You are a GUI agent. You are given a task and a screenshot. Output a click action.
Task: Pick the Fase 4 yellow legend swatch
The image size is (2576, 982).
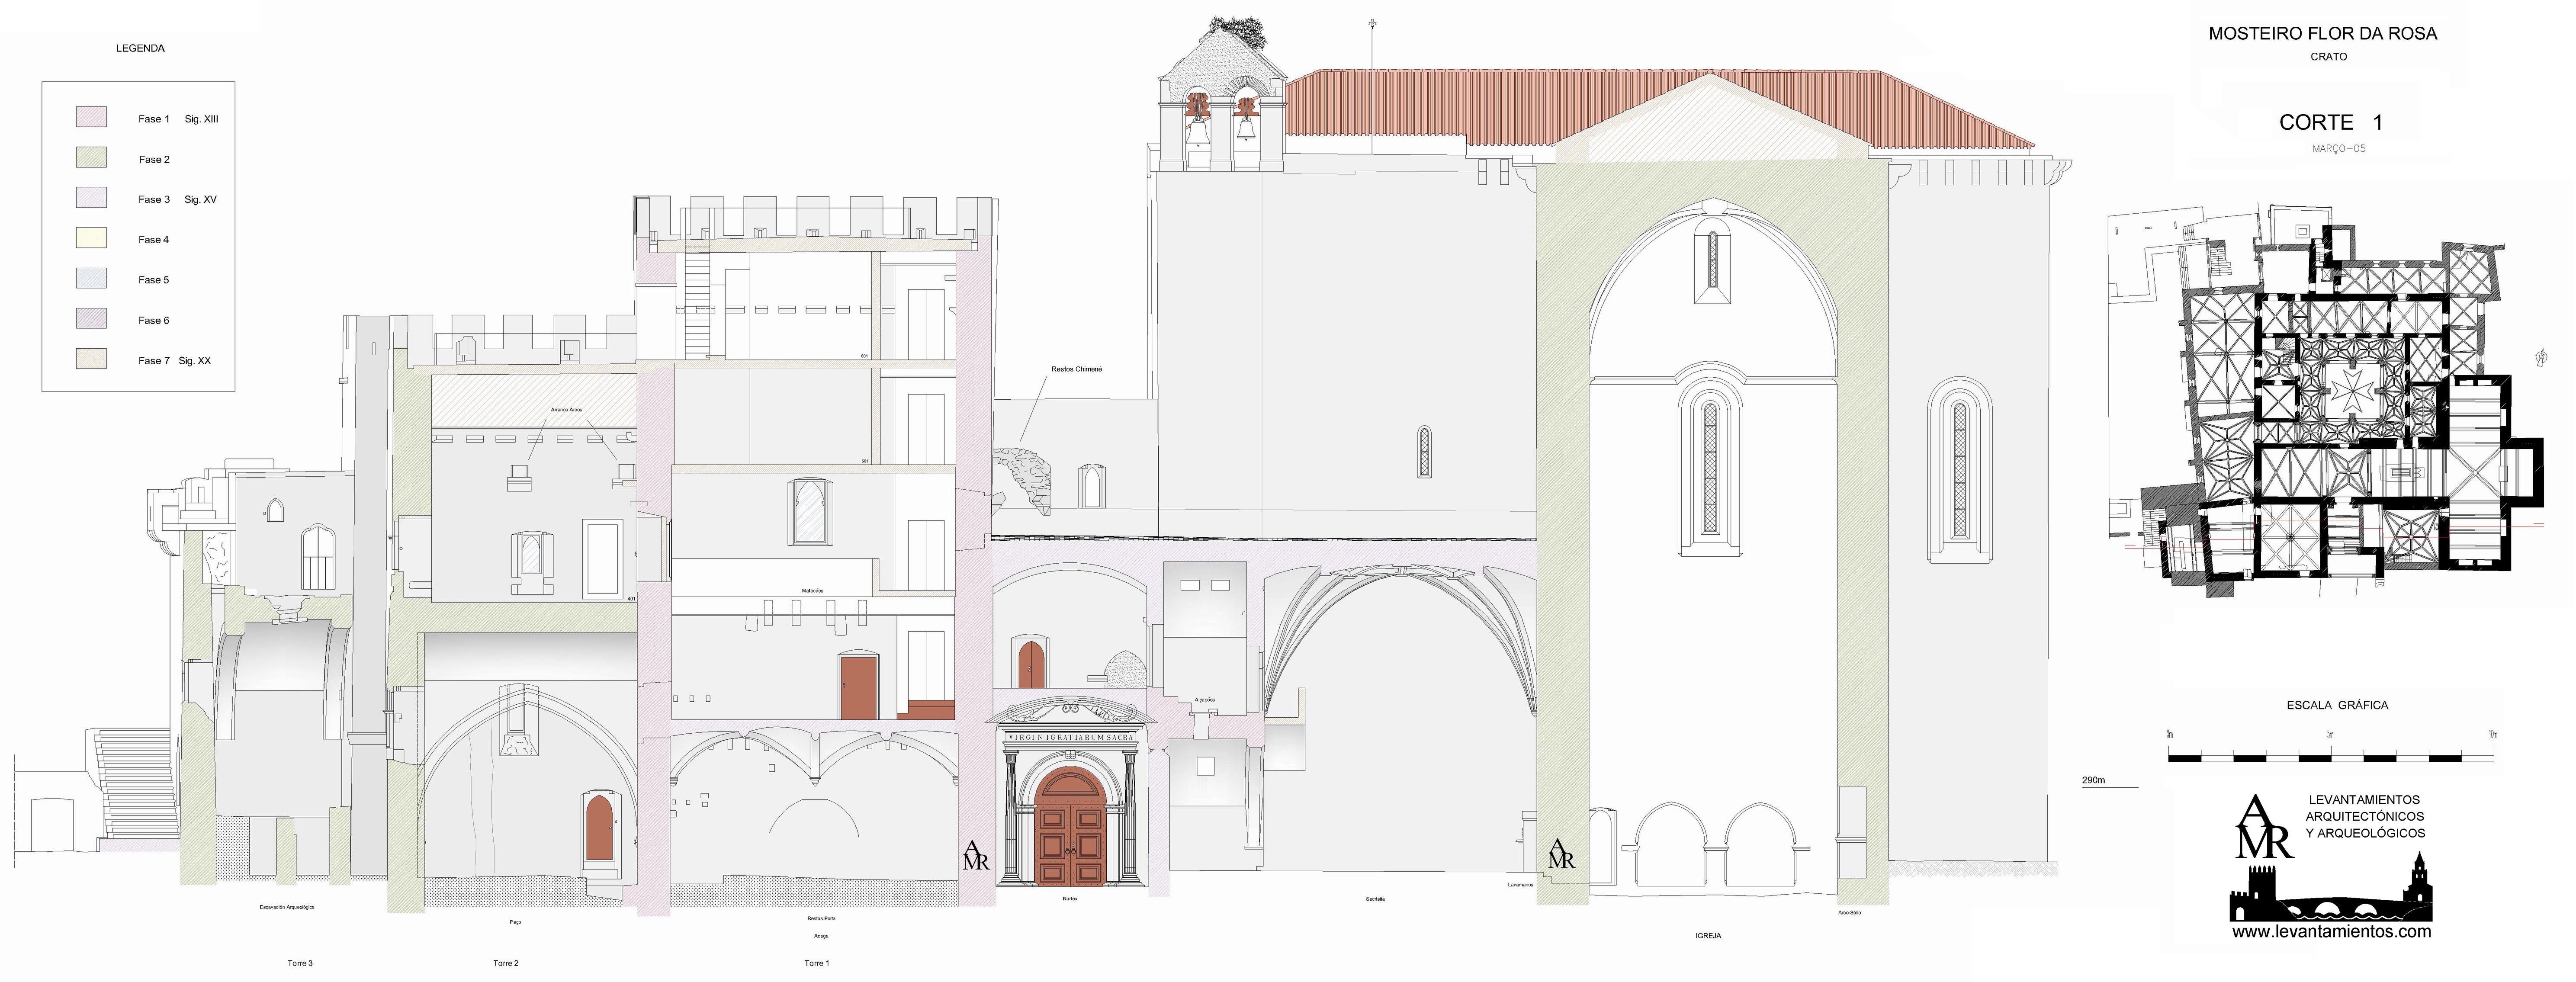[91, 238]
